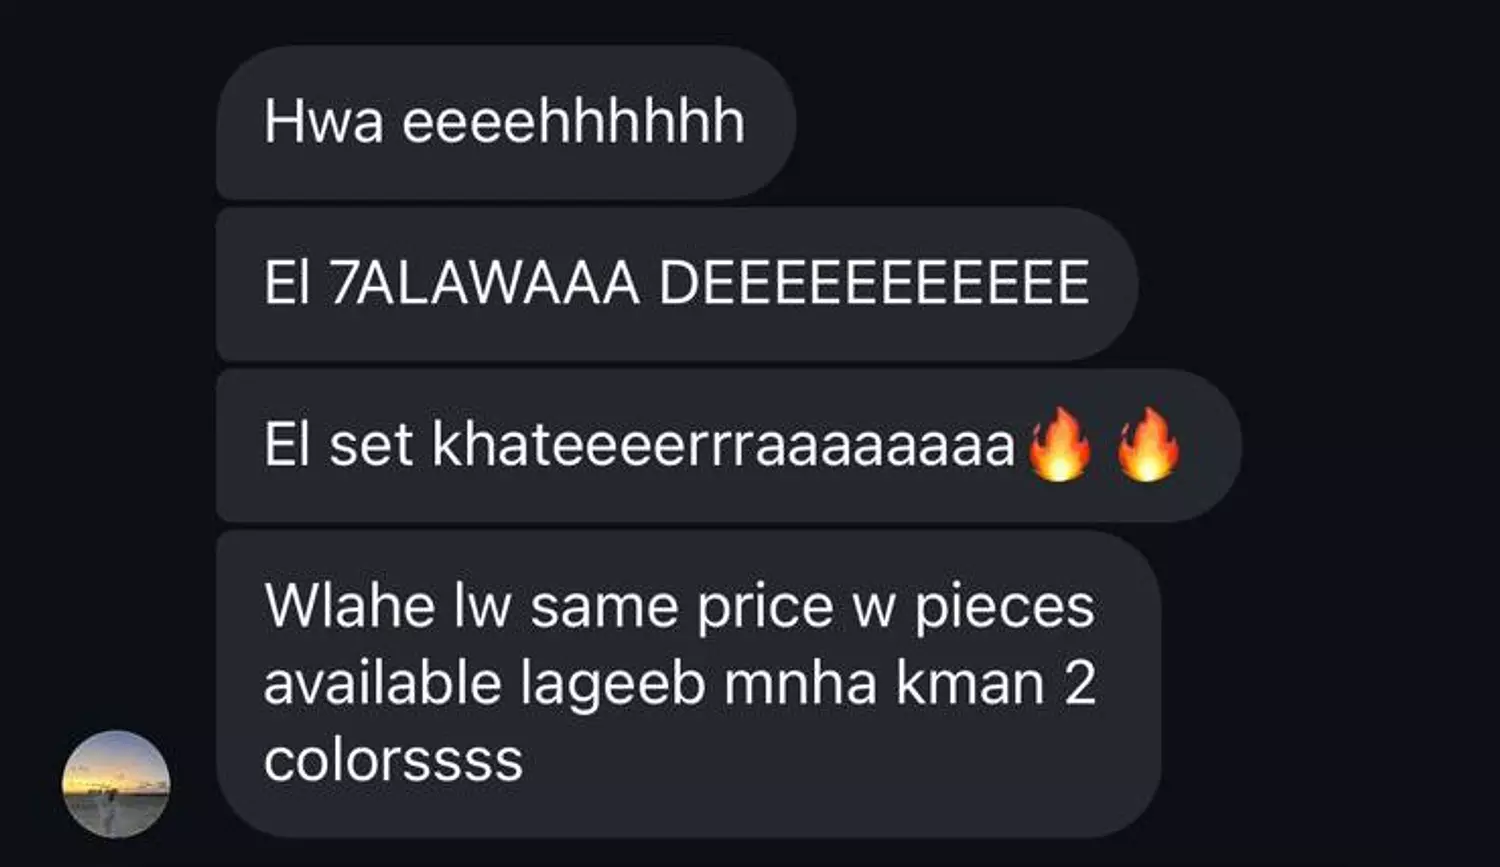
Task: Tap the first fire emoji
Action: [x=1059, y=443]
